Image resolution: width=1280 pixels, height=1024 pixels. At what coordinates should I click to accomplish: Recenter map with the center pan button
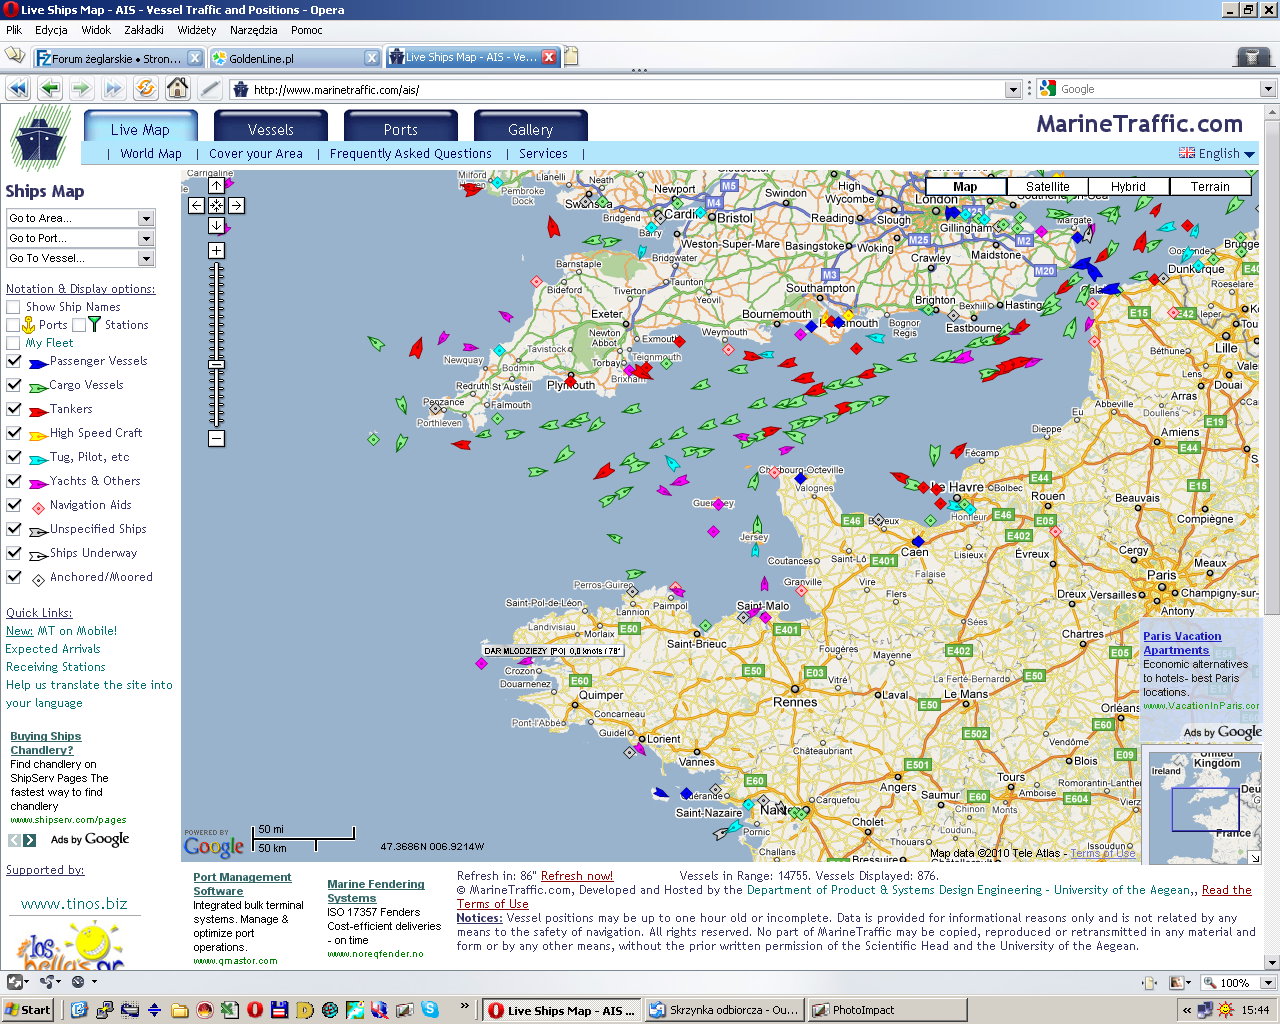[216, 205]
